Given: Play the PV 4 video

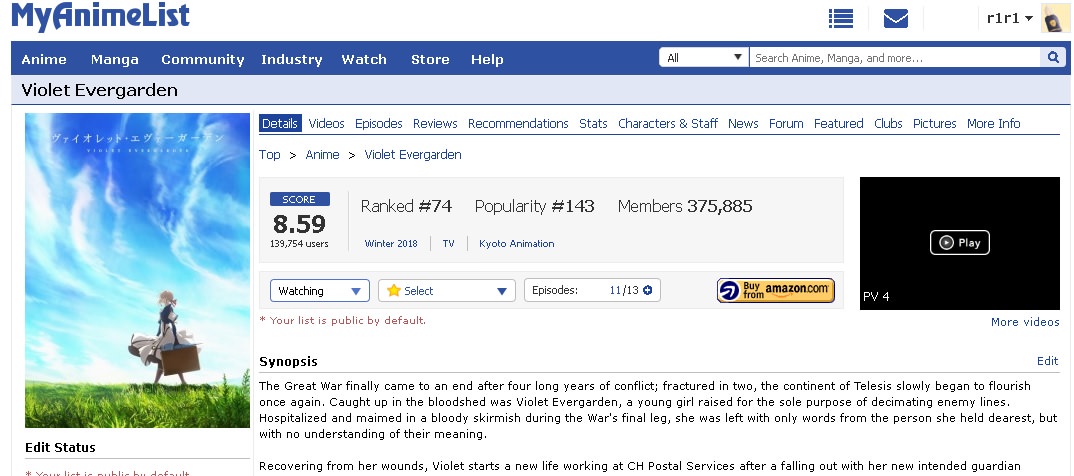Looking at the screenshot, I should coord(960,242).
